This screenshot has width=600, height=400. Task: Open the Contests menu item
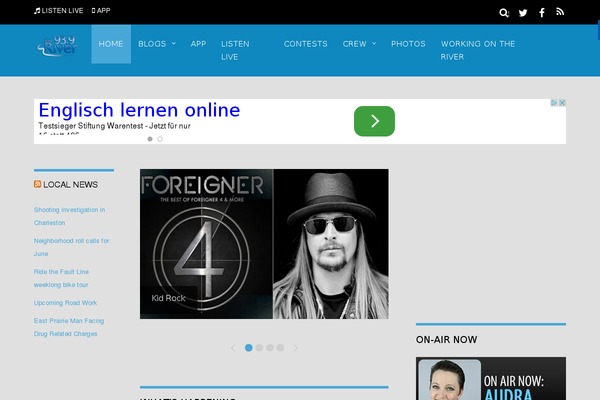tap(305, 44)
